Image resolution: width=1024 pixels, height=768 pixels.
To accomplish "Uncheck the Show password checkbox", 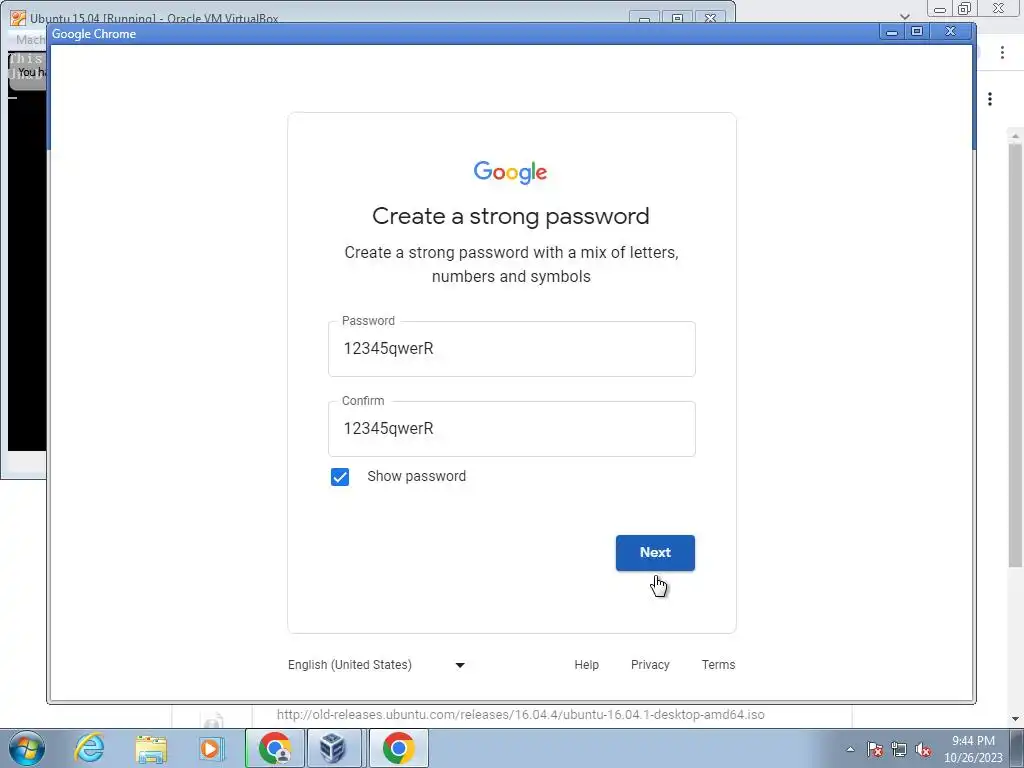I will tap(340, 477).
